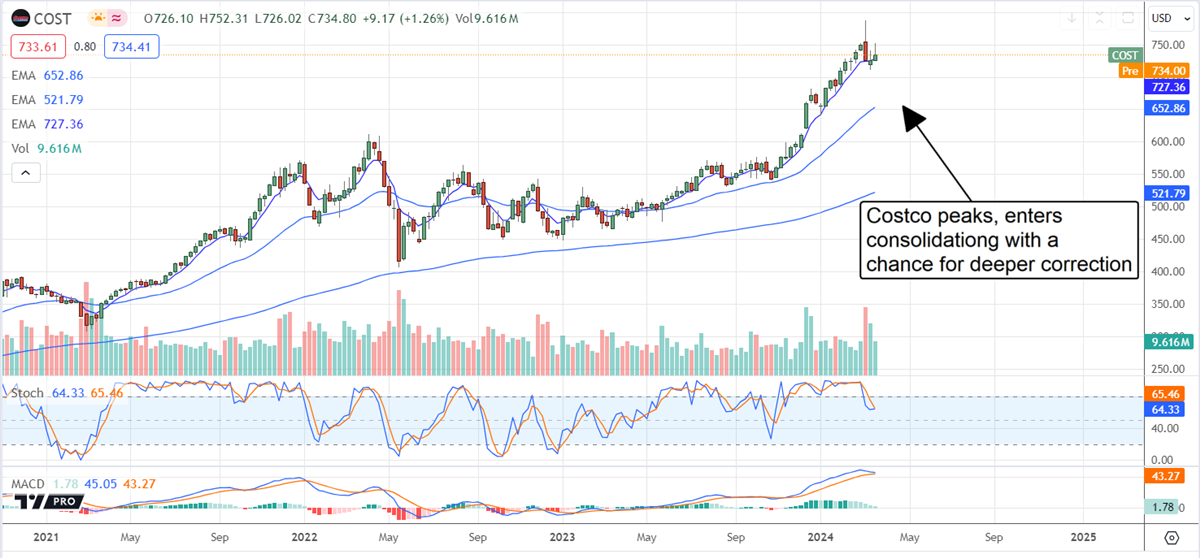This screenshot has height=558, width=1200.
Task: Click the 727.36 EMA price-scale label
Action: [1168, 87]
